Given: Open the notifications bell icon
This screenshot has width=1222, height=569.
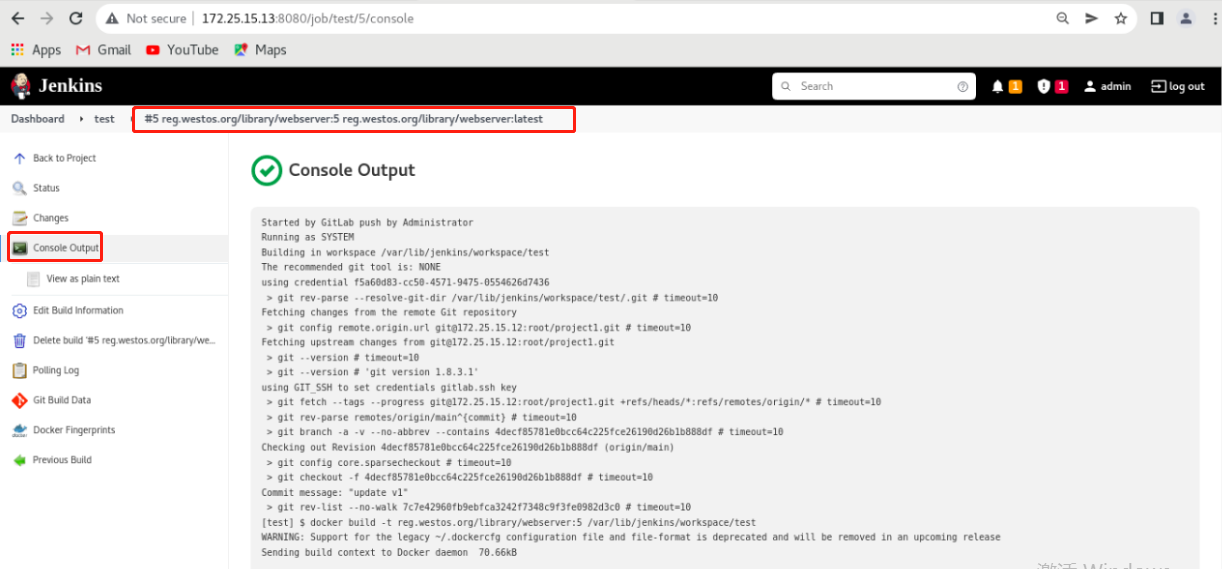Looking at the screenshot, I should tap(997, 87).
